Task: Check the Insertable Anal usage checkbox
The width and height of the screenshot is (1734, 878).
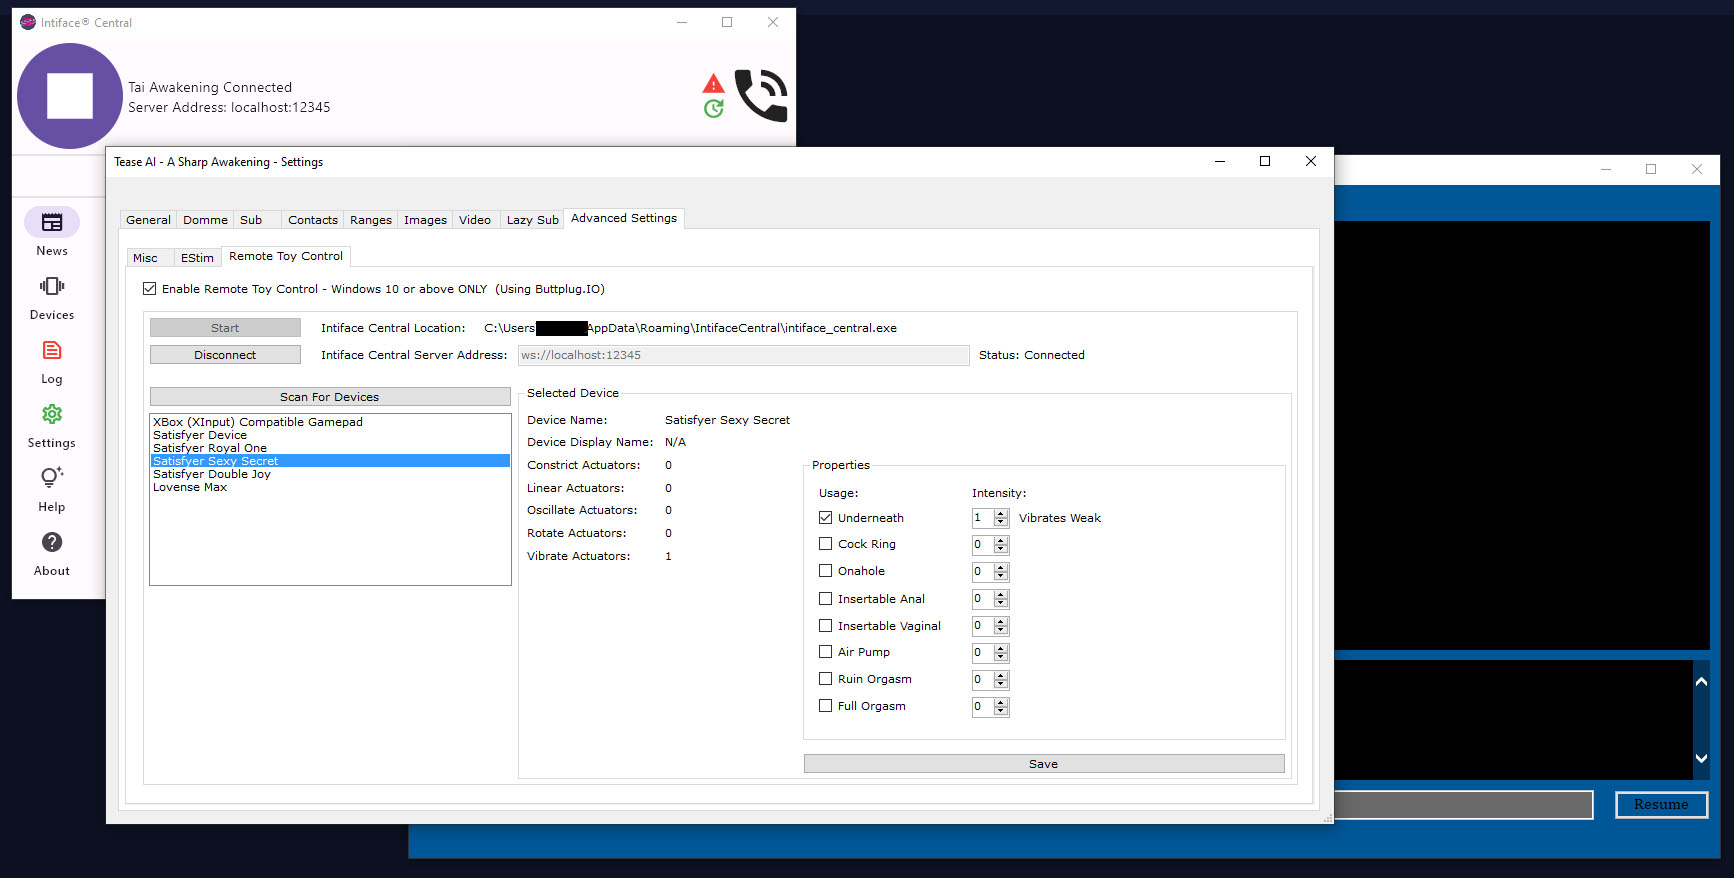Action: click(825, 599)
